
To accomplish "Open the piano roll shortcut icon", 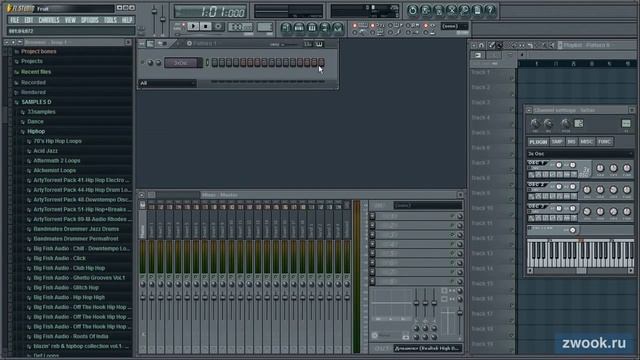I will [312, 27].
